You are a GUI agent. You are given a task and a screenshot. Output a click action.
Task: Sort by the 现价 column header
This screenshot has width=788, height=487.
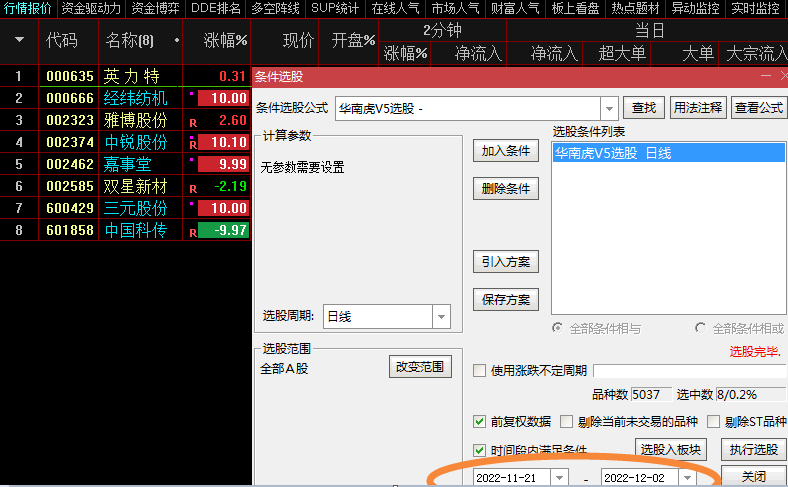[x=298, y=40]
